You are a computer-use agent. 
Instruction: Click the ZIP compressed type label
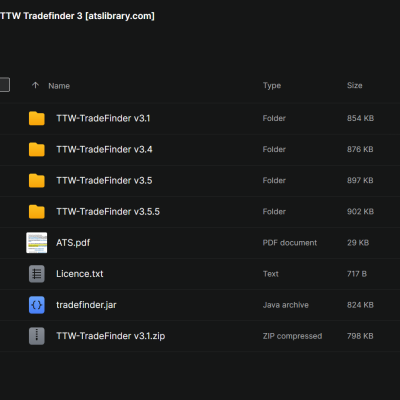[x=292, y=336]
